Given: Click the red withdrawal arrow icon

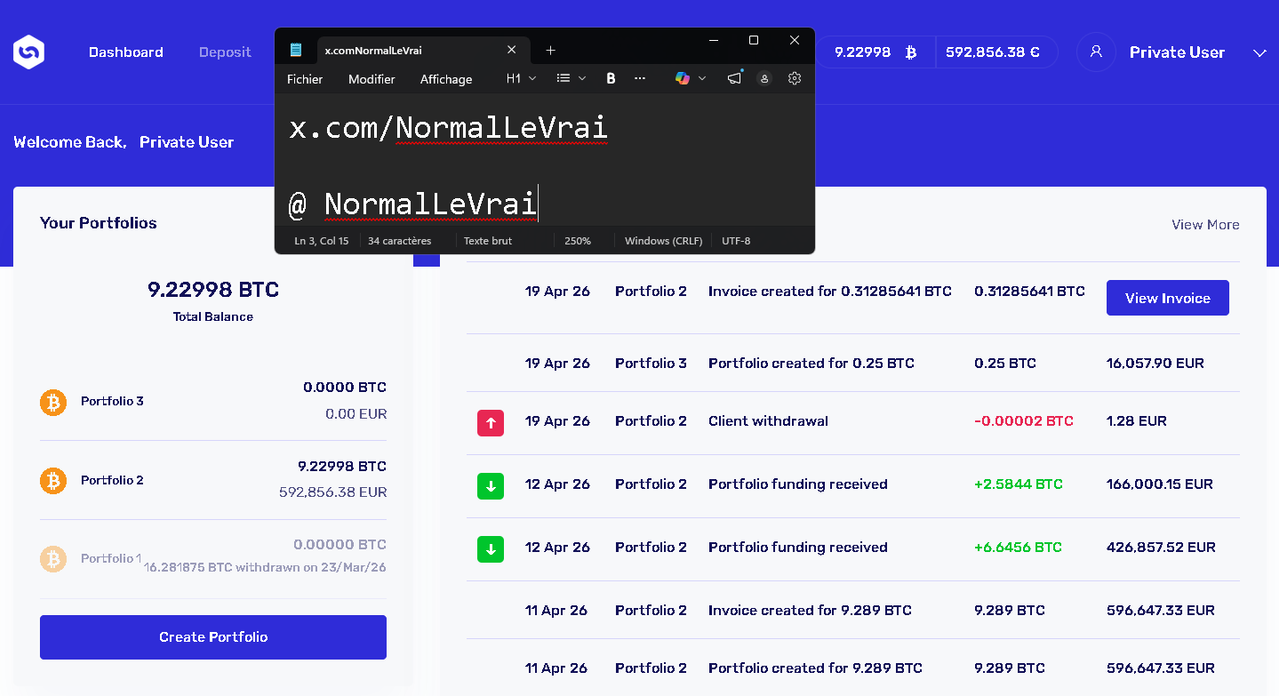Looking at the screenshot, I should click(490, 423).
